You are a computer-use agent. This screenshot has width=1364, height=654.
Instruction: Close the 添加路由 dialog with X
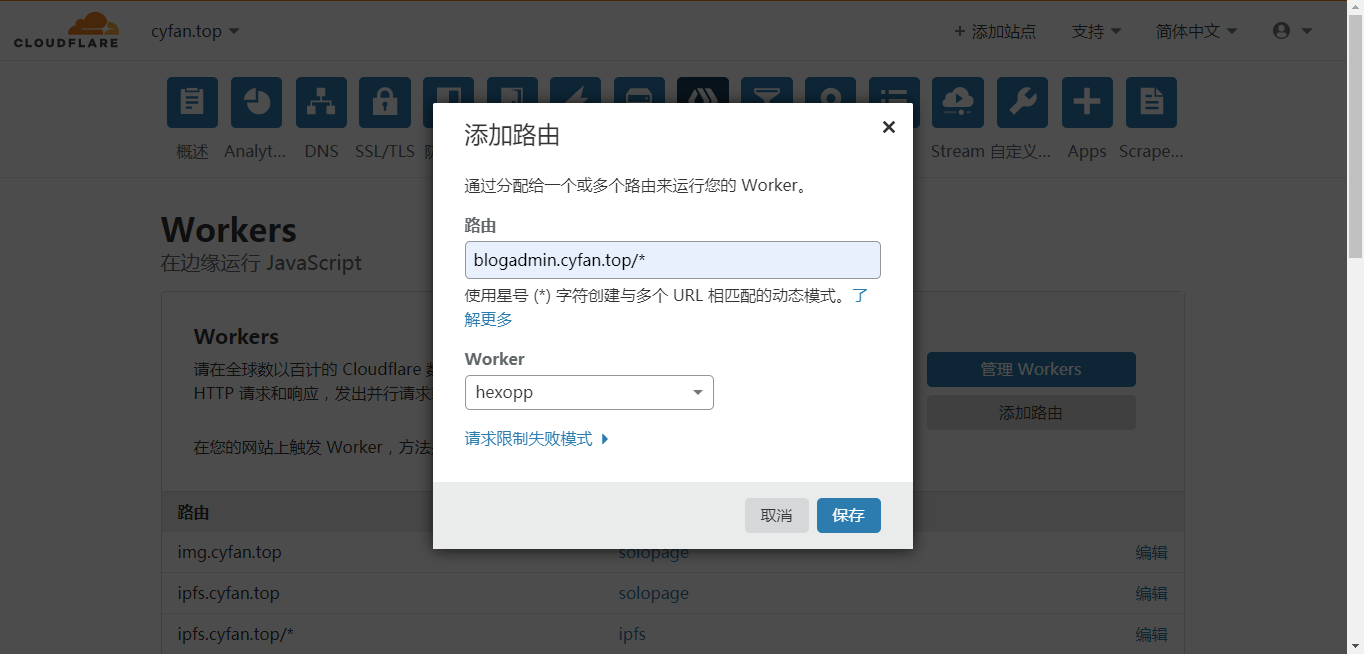(888, 127)
